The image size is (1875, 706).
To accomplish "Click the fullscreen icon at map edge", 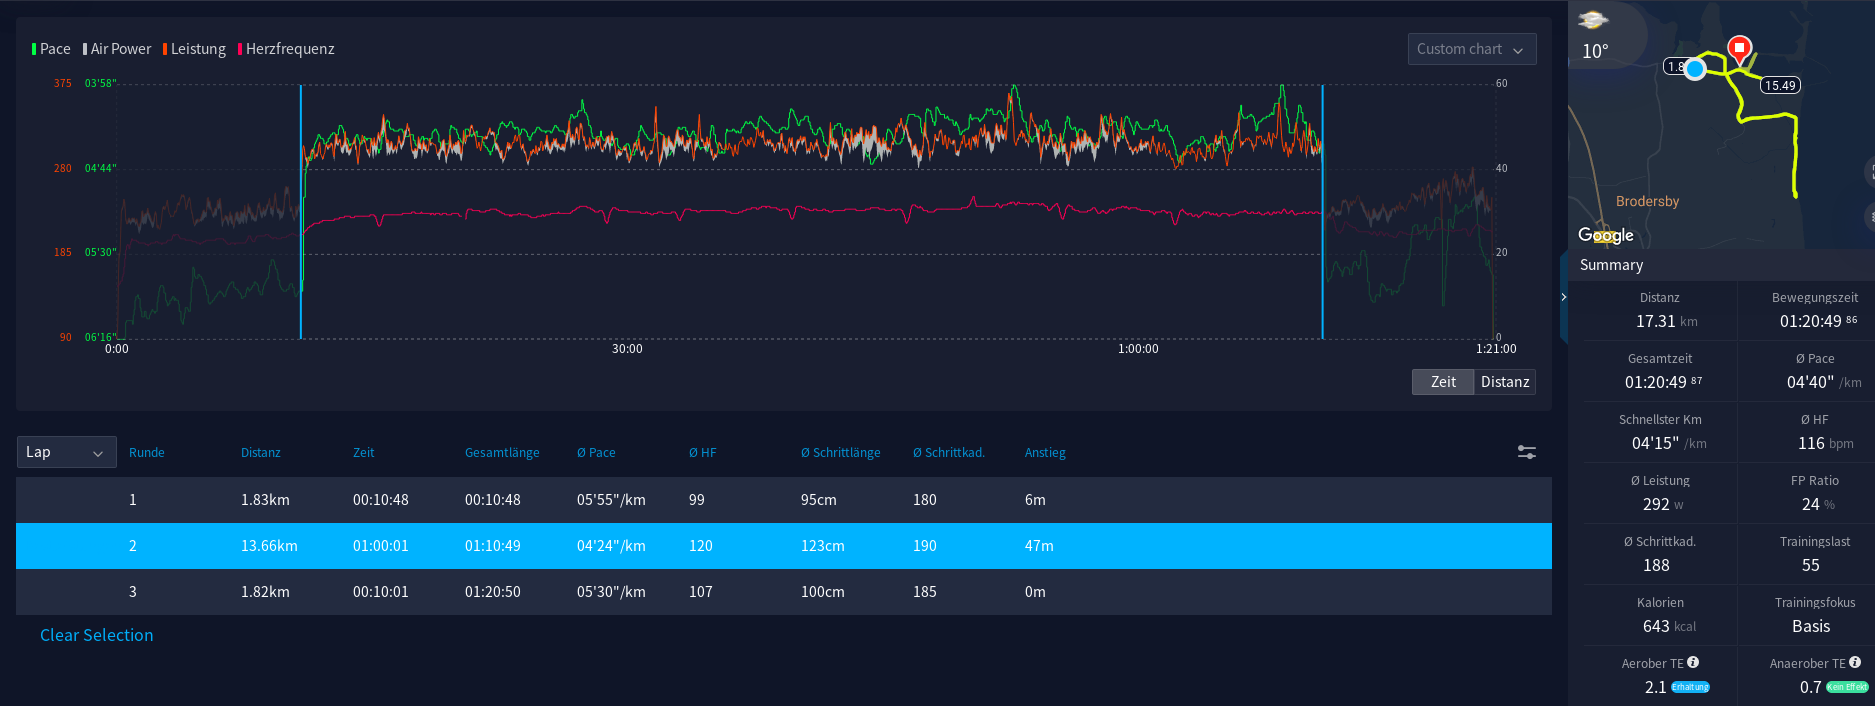I will pyautogui.click(x=1870, y=172).
